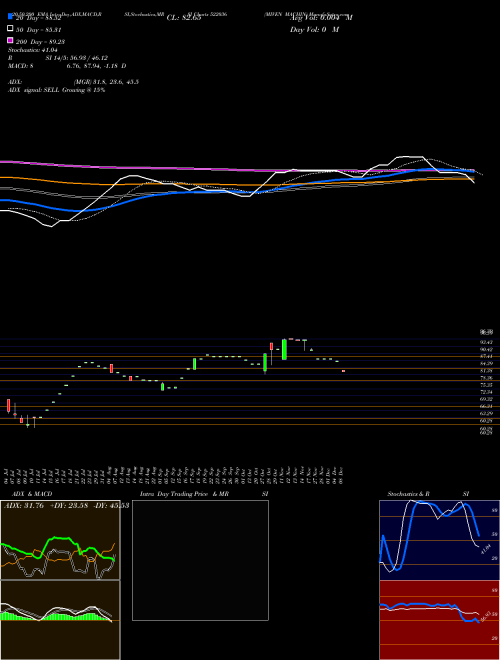This screenshot has width=500, height=660.
Task: Click the last red candlestick on the right
Action: pyautogui.click(x=343, y=371)
